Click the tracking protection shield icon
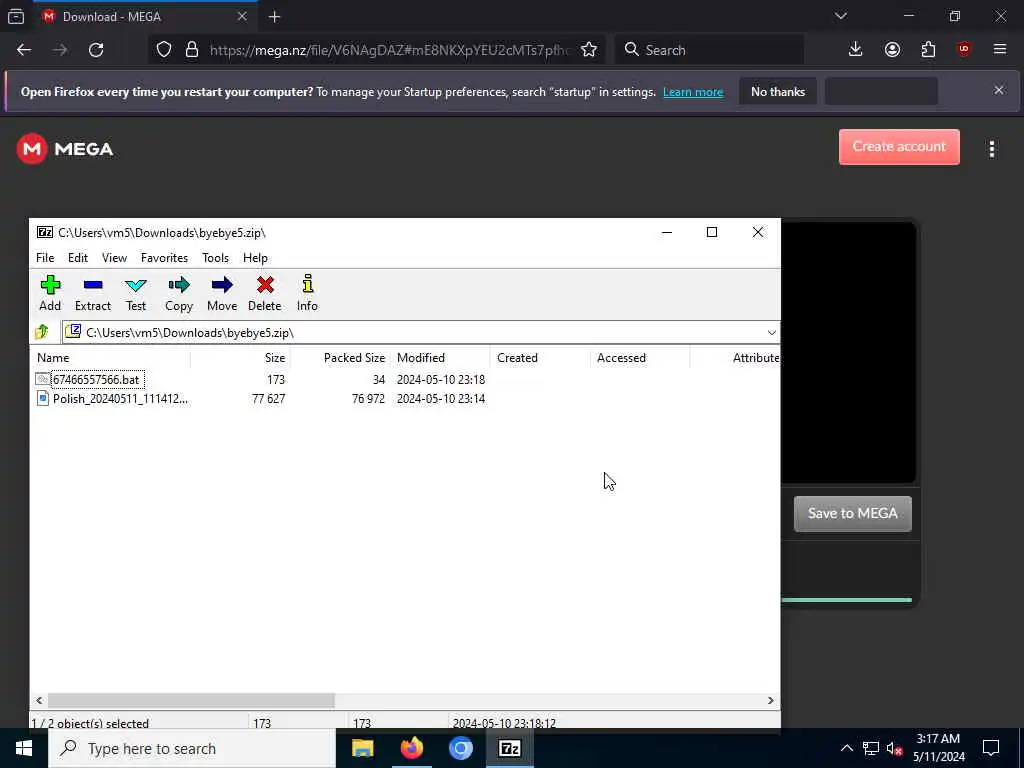The height and width of the screenshot is (768, 1024). pos(164,50)
